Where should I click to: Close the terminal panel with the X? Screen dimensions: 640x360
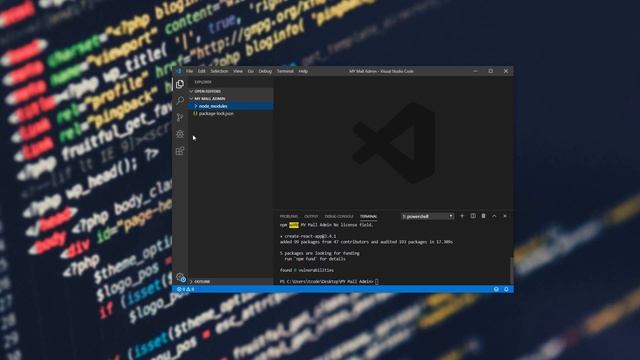[x=505, y=216]
